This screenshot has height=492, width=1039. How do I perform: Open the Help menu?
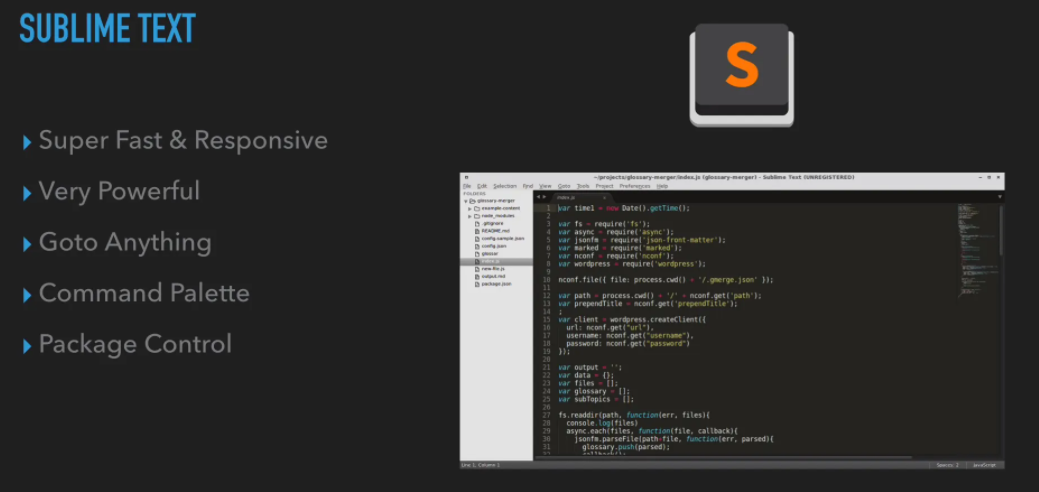pyautogui.click(x=662, y=186)
